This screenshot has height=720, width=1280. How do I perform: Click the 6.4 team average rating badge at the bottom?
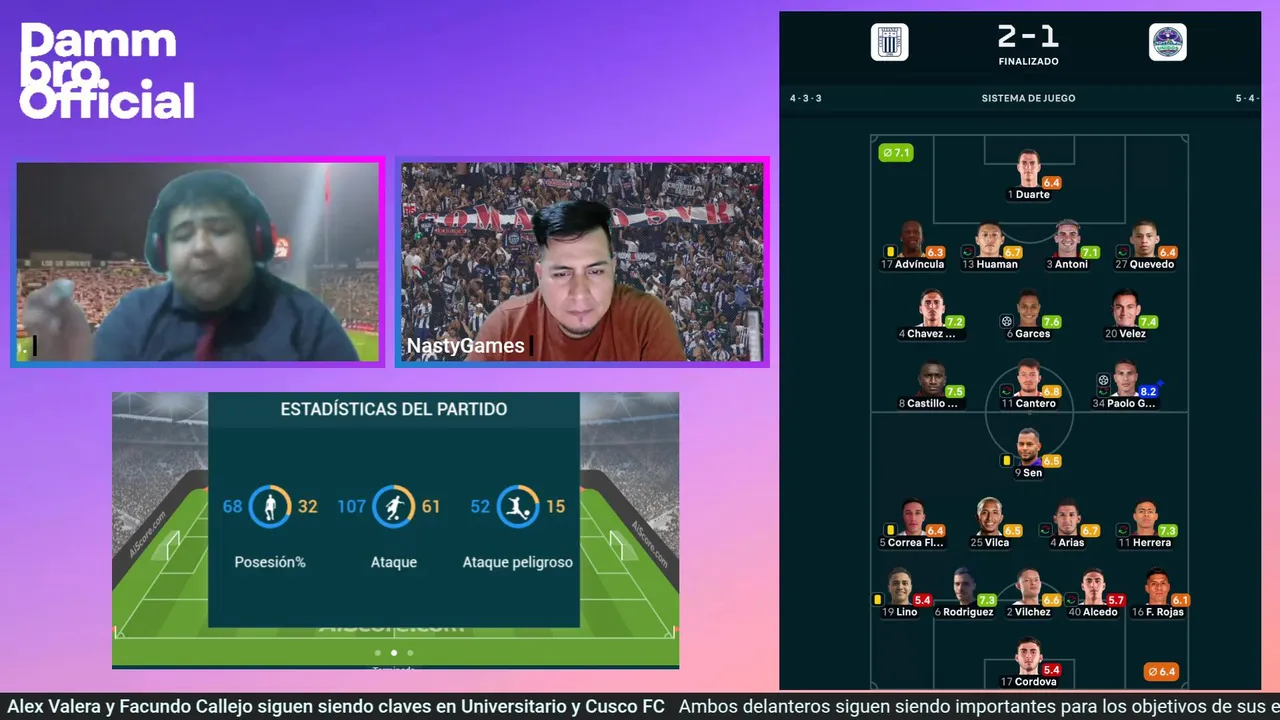(x=1161, y=672)
